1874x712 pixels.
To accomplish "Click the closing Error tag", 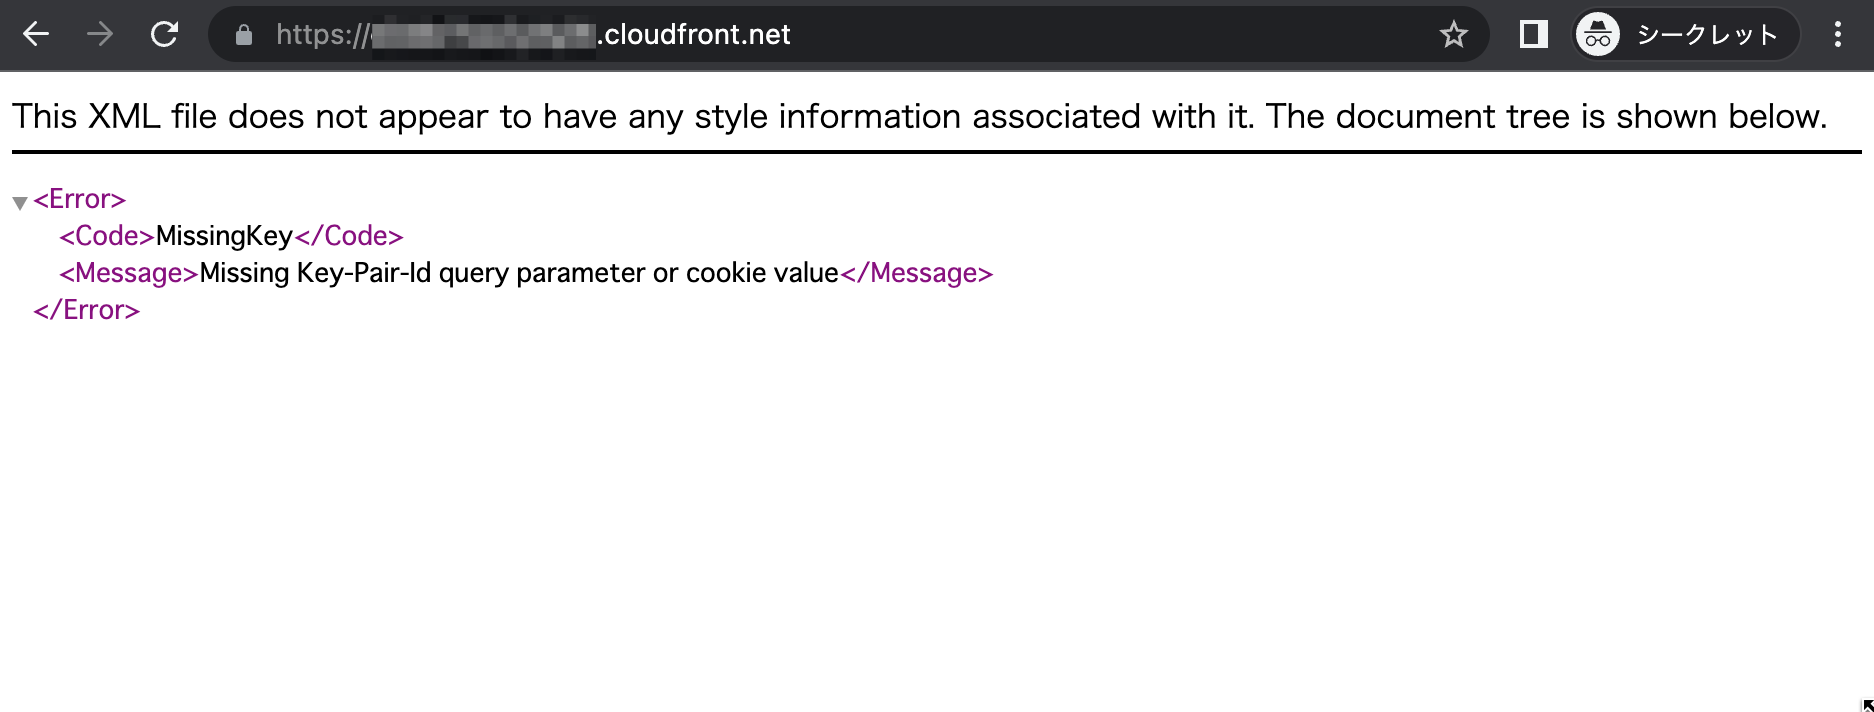I will pyautogui.click(x=88, y=309).
